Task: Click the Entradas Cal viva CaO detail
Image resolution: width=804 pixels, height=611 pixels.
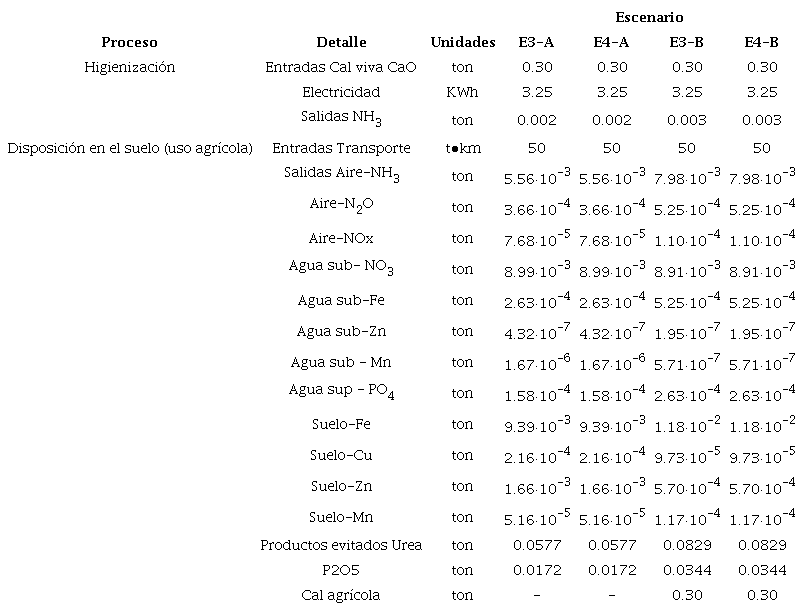Action: pyautogui.click(x=341, y=67)
